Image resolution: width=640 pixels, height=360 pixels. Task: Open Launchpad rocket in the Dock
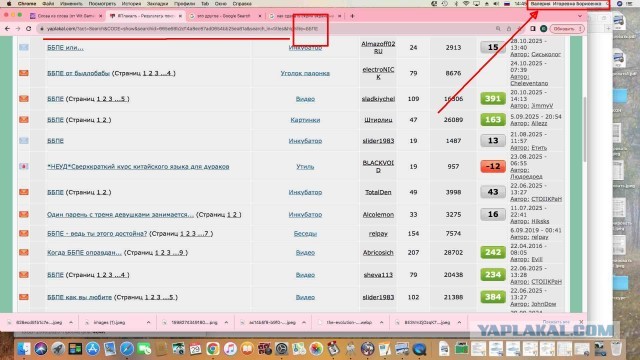58,349
